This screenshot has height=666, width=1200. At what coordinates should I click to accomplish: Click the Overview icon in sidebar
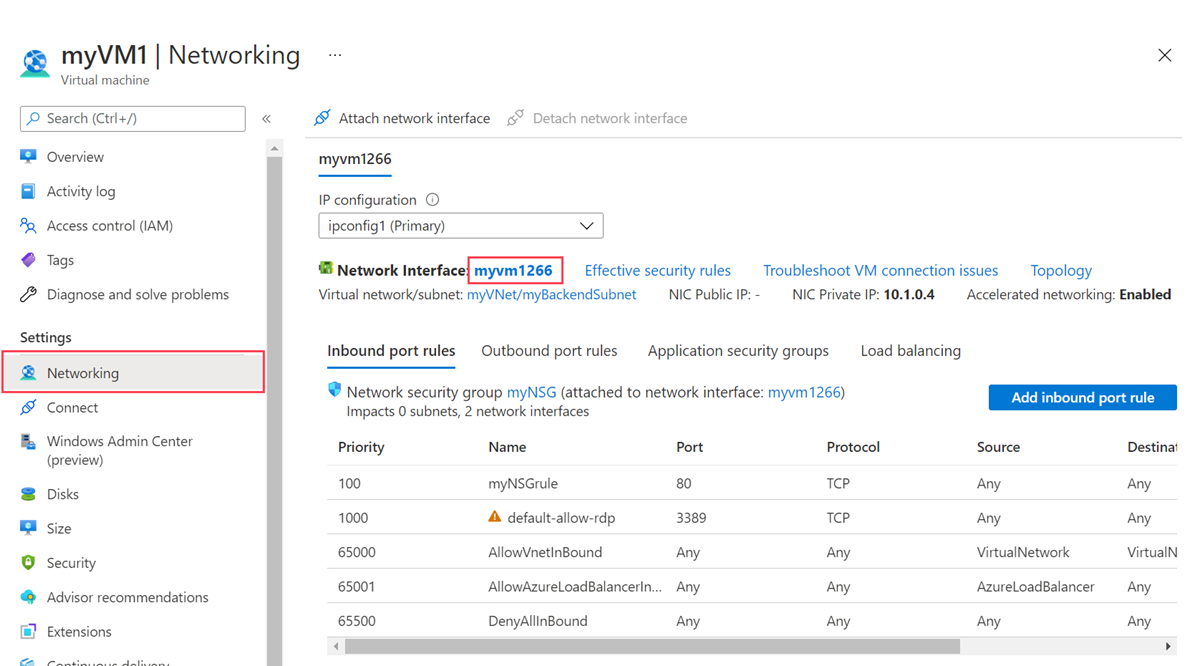tap(28, 157)
